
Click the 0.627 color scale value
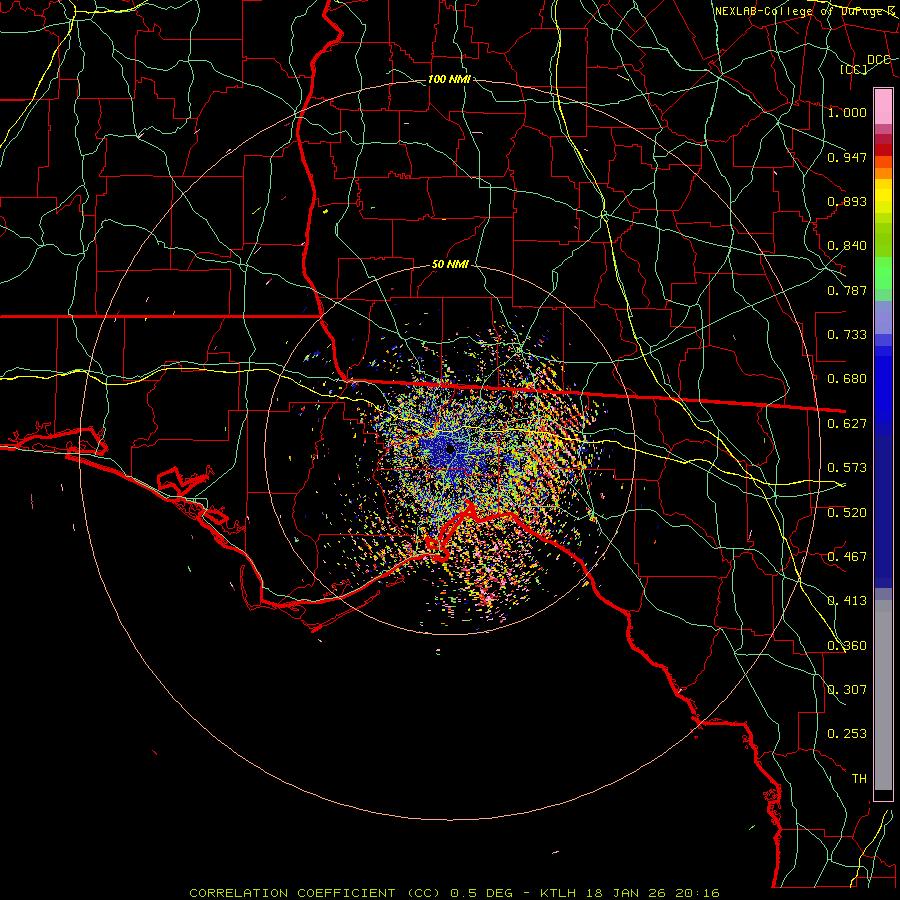point(847,424)
